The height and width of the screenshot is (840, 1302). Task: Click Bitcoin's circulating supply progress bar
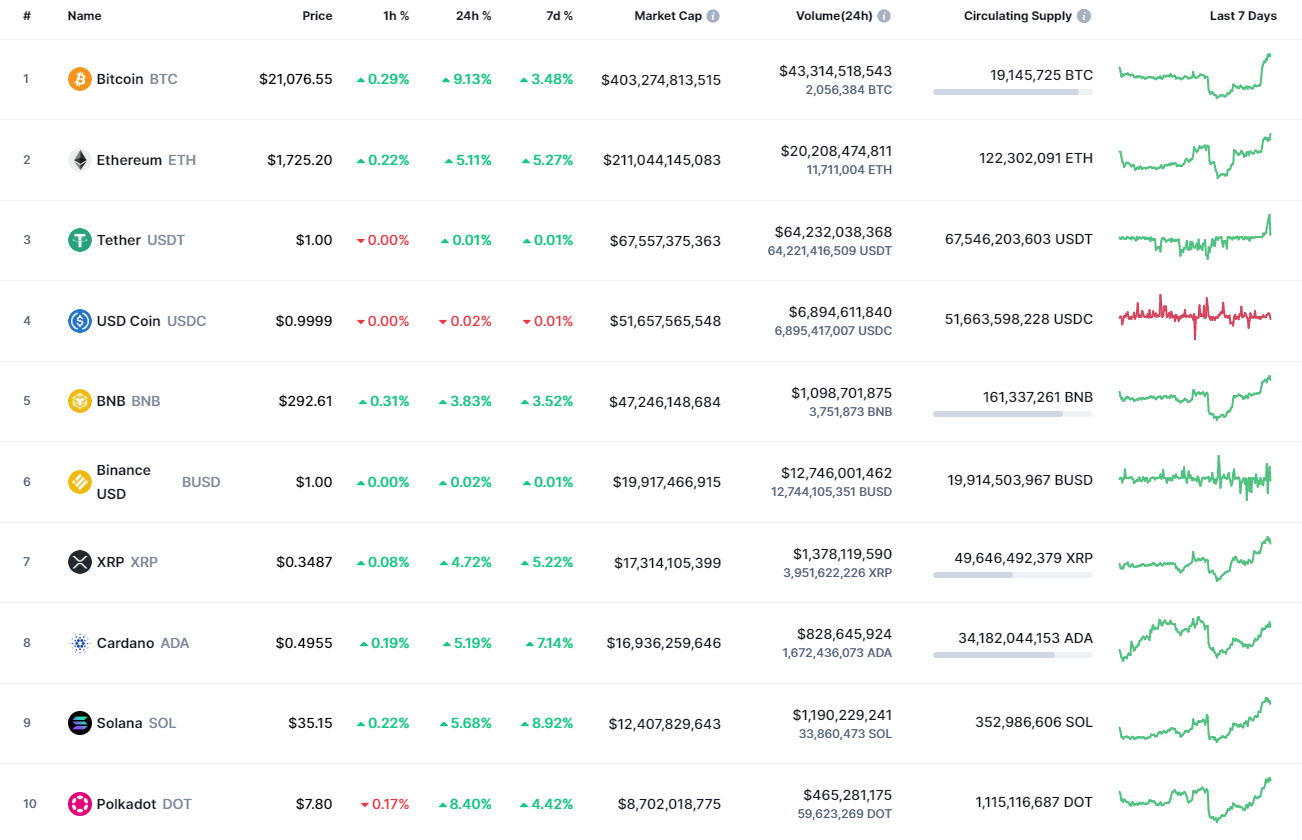1011,93
